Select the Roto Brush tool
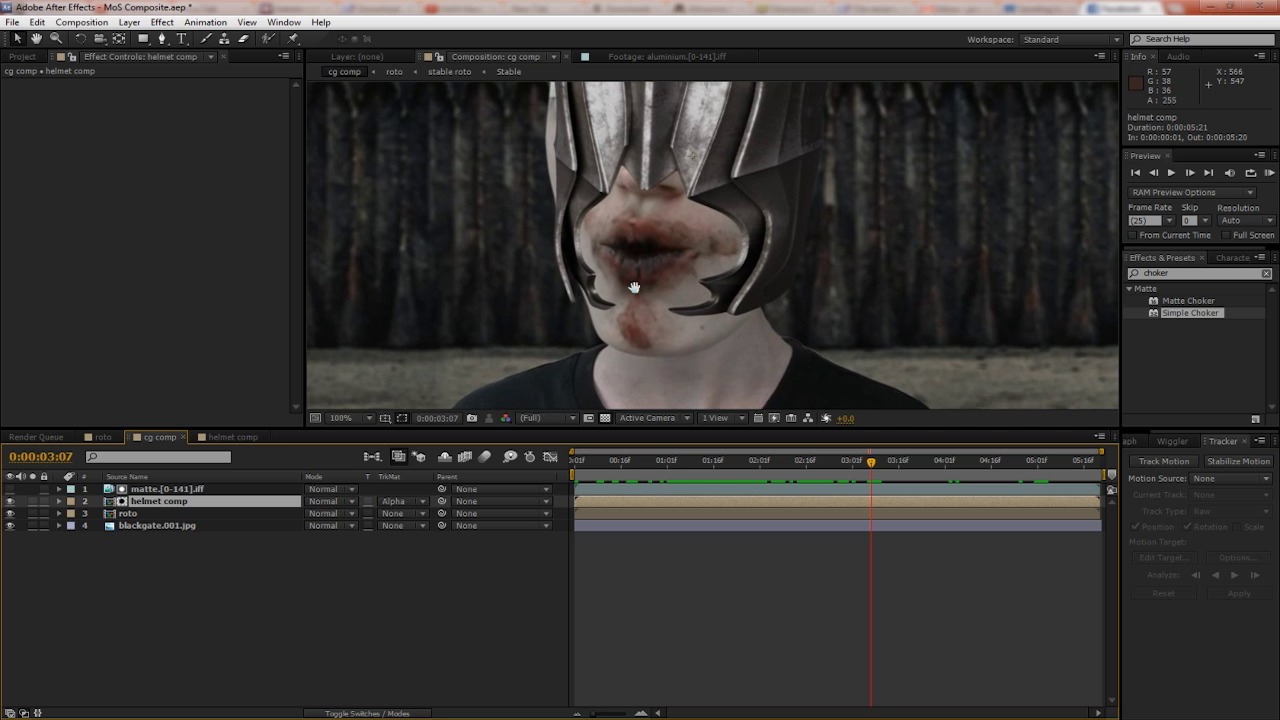This screenshot has width=1280, height=720. coord(268,39)
